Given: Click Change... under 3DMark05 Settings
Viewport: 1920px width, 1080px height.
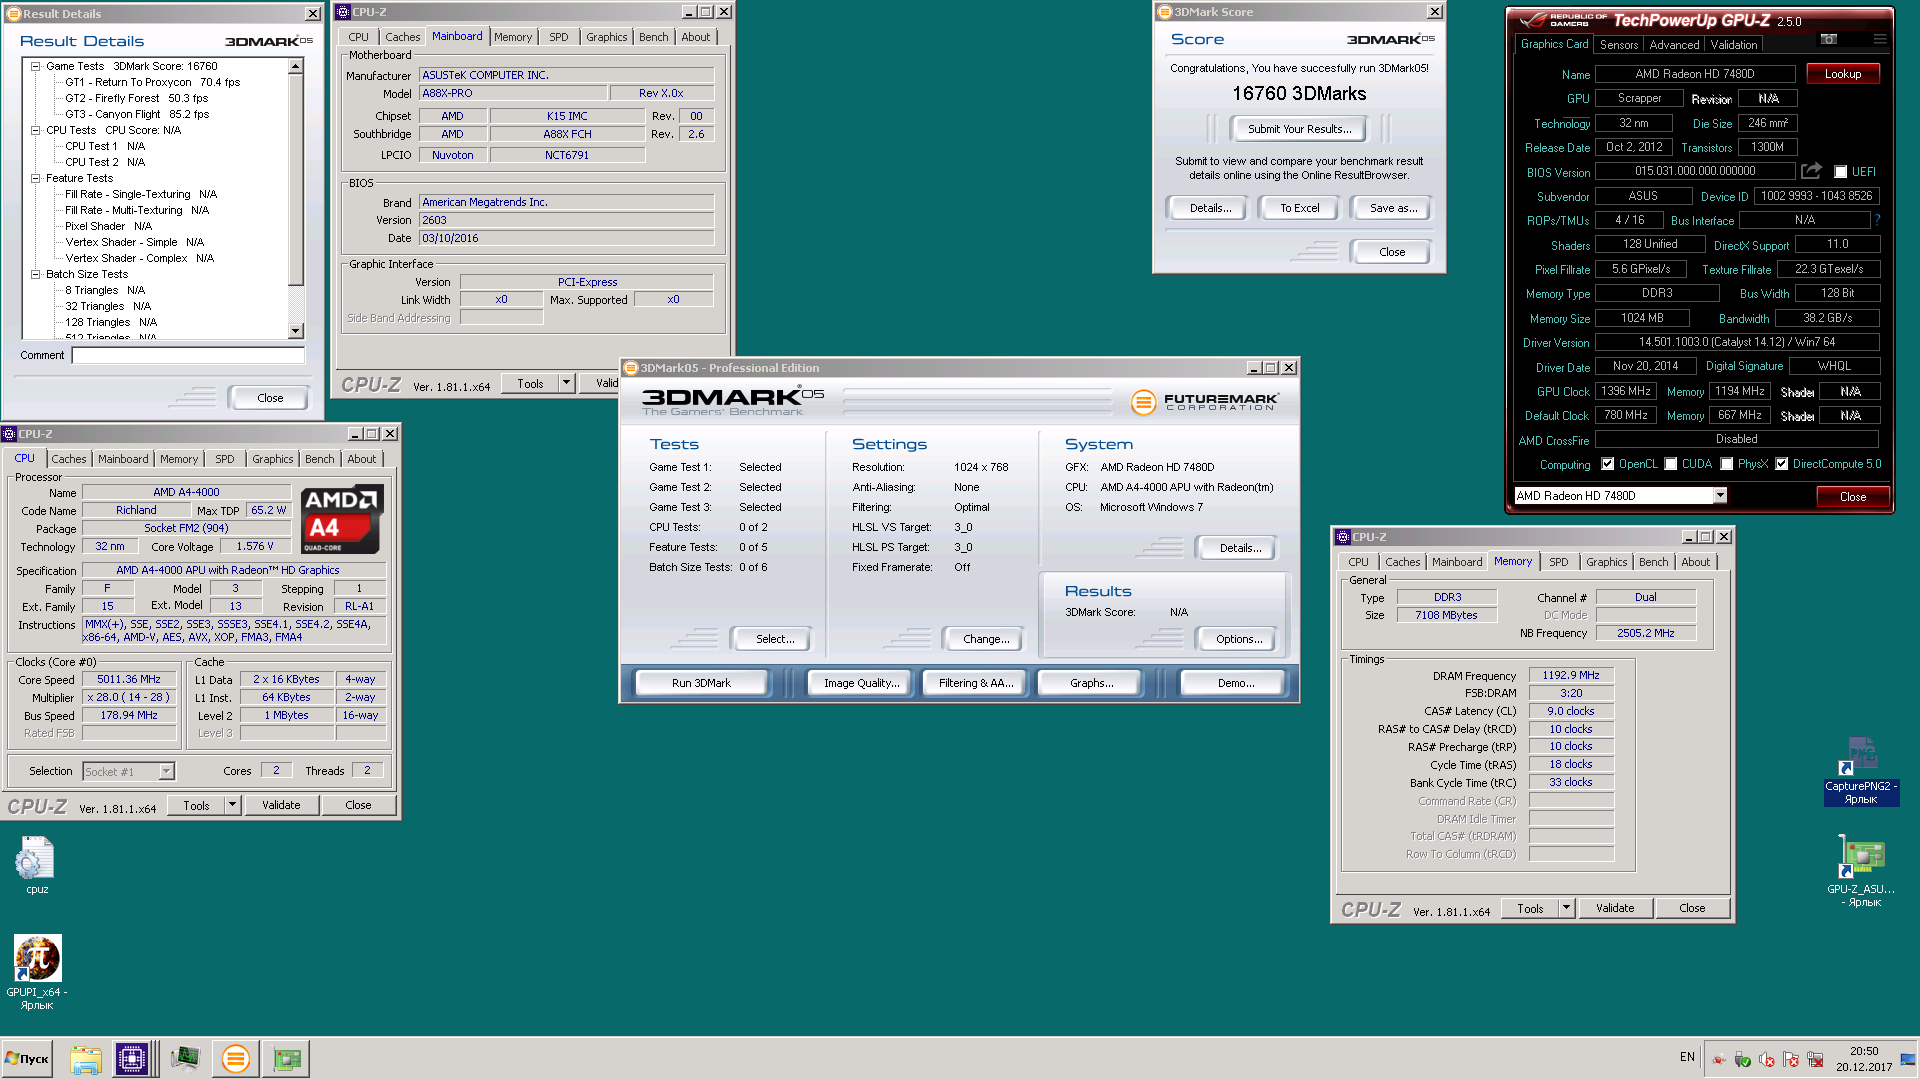Looking at the screenshot, I should click(986, 639).
